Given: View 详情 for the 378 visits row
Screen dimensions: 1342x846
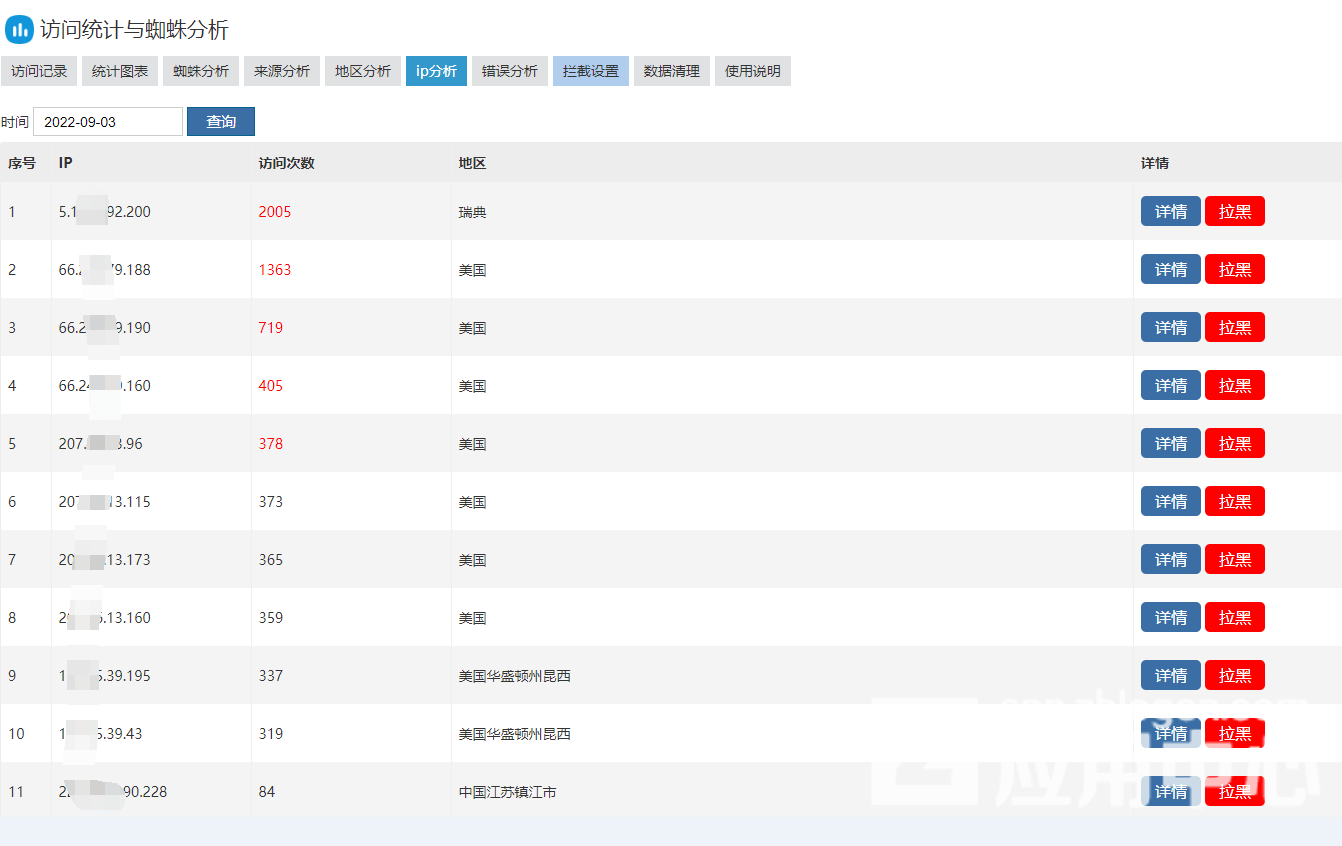Looking at the screenshot, I should click(1171, 443).
